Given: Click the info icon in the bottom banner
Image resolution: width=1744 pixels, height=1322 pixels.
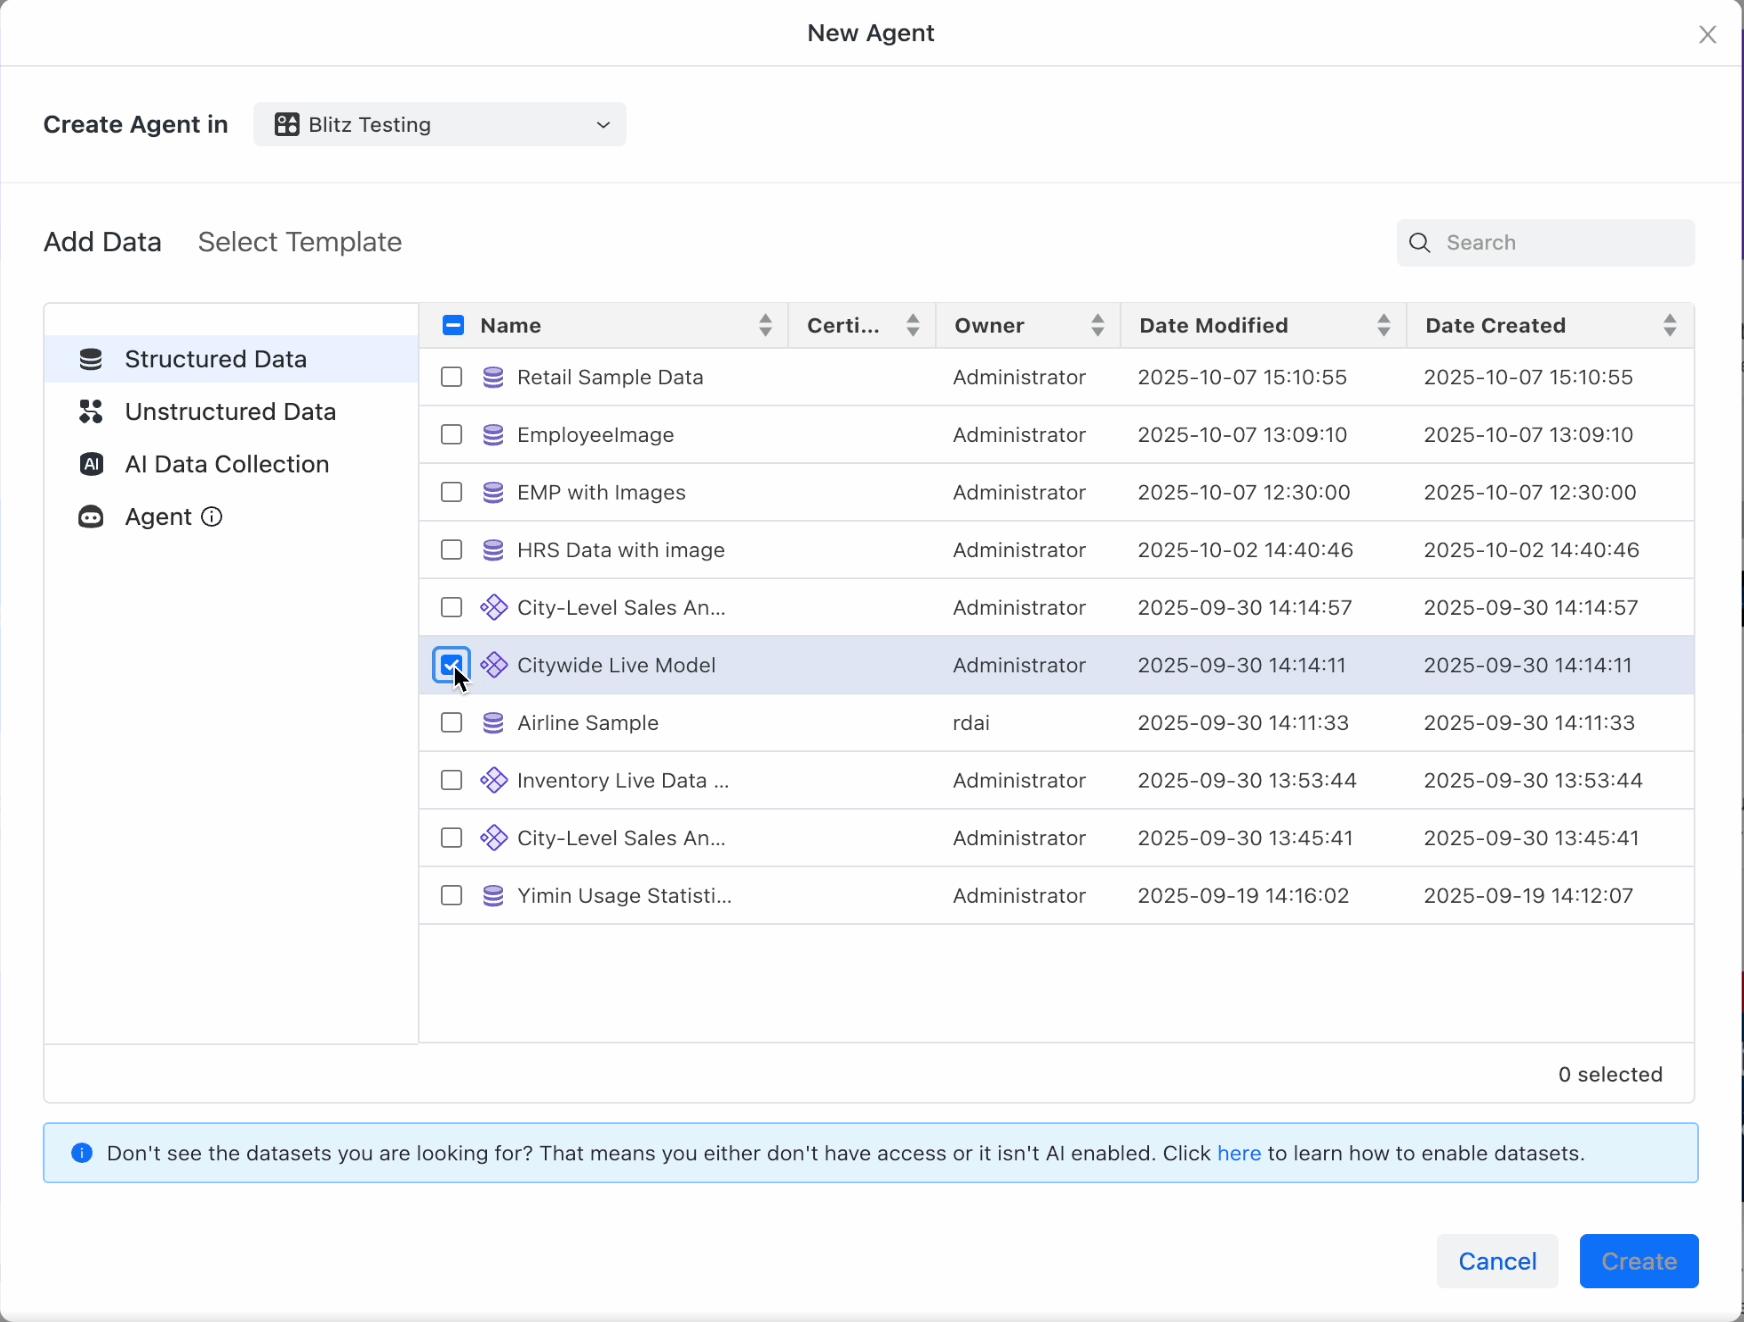Looking at the screenshot, I should 81,1152.
